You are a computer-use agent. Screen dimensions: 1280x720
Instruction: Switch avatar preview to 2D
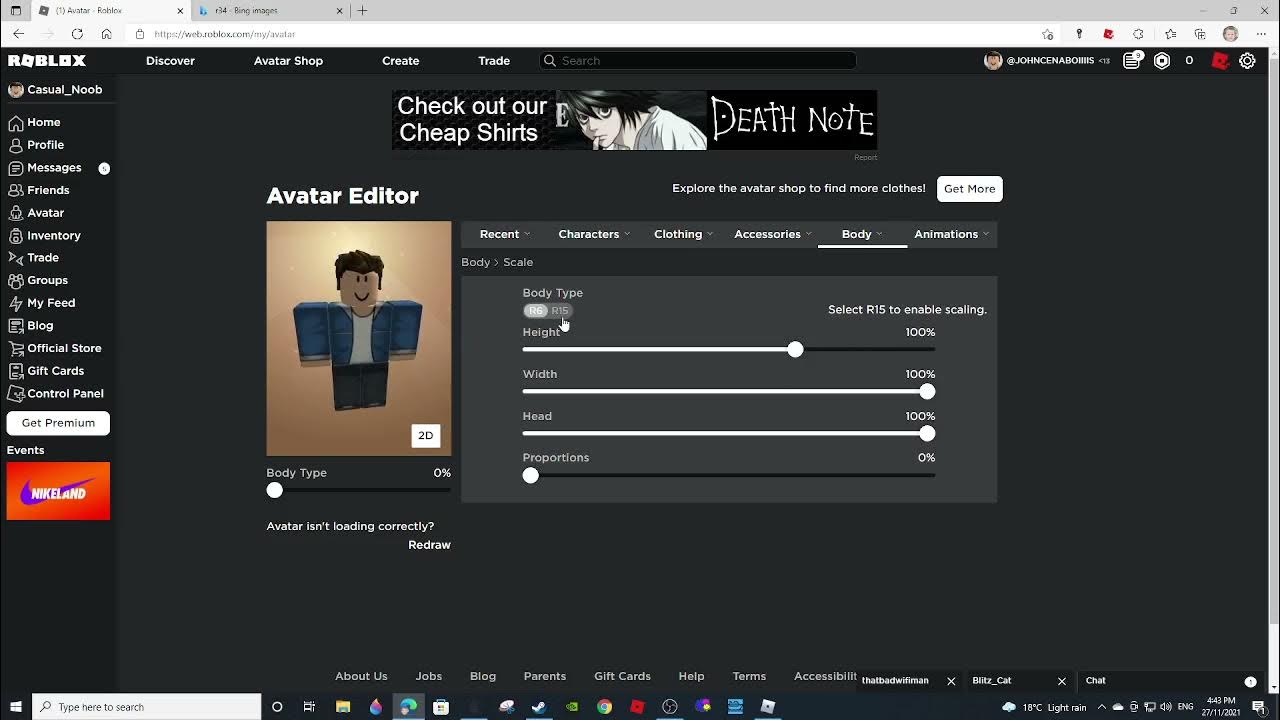[x=426, y=435]
